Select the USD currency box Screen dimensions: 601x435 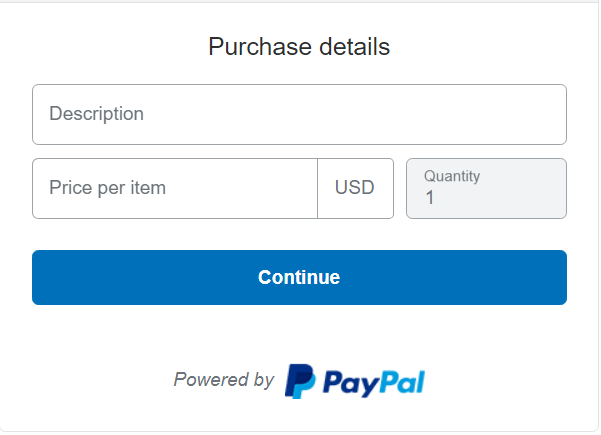click(x=355, y=189)
